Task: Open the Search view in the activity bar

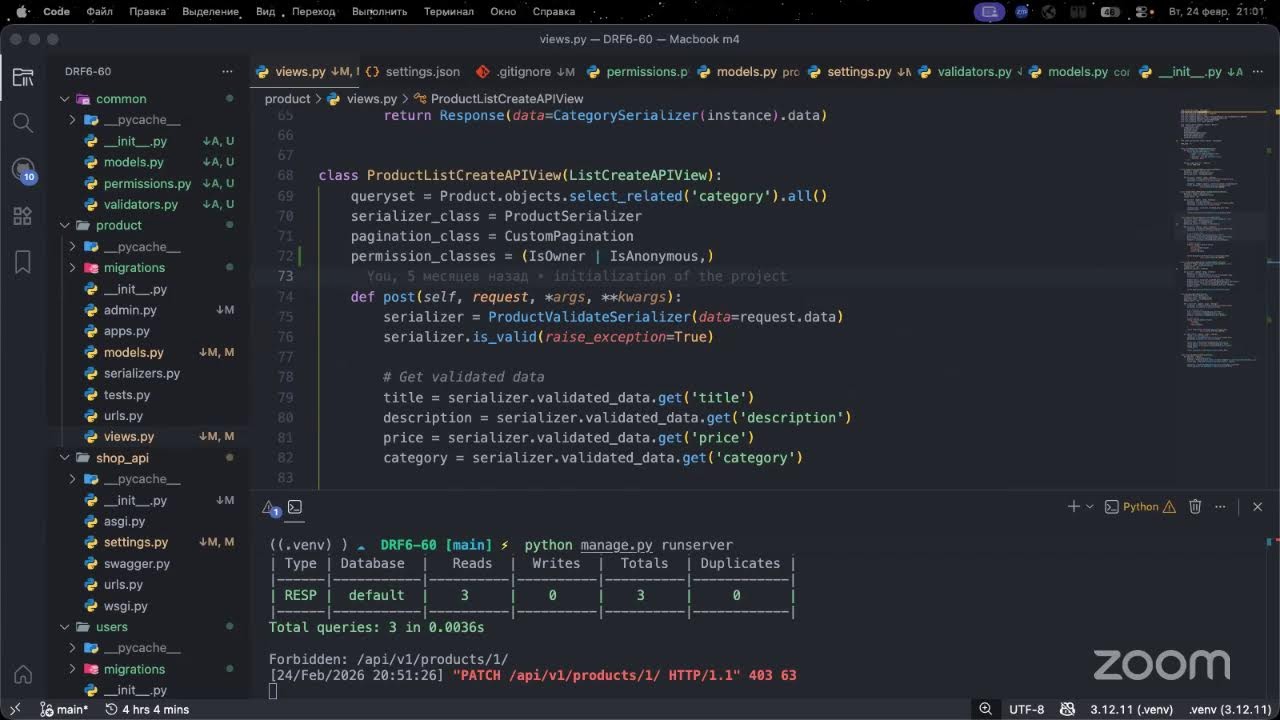Action: tap(23, 123)
